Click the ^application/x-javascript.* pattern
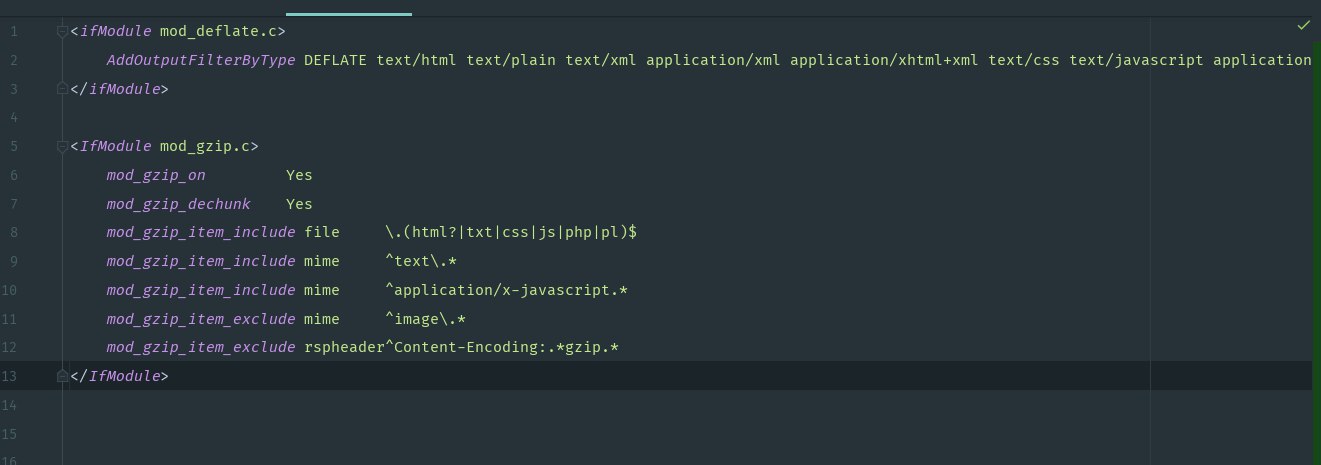Viewport: 1321px width, 465px height. click(x=506, y=290)
